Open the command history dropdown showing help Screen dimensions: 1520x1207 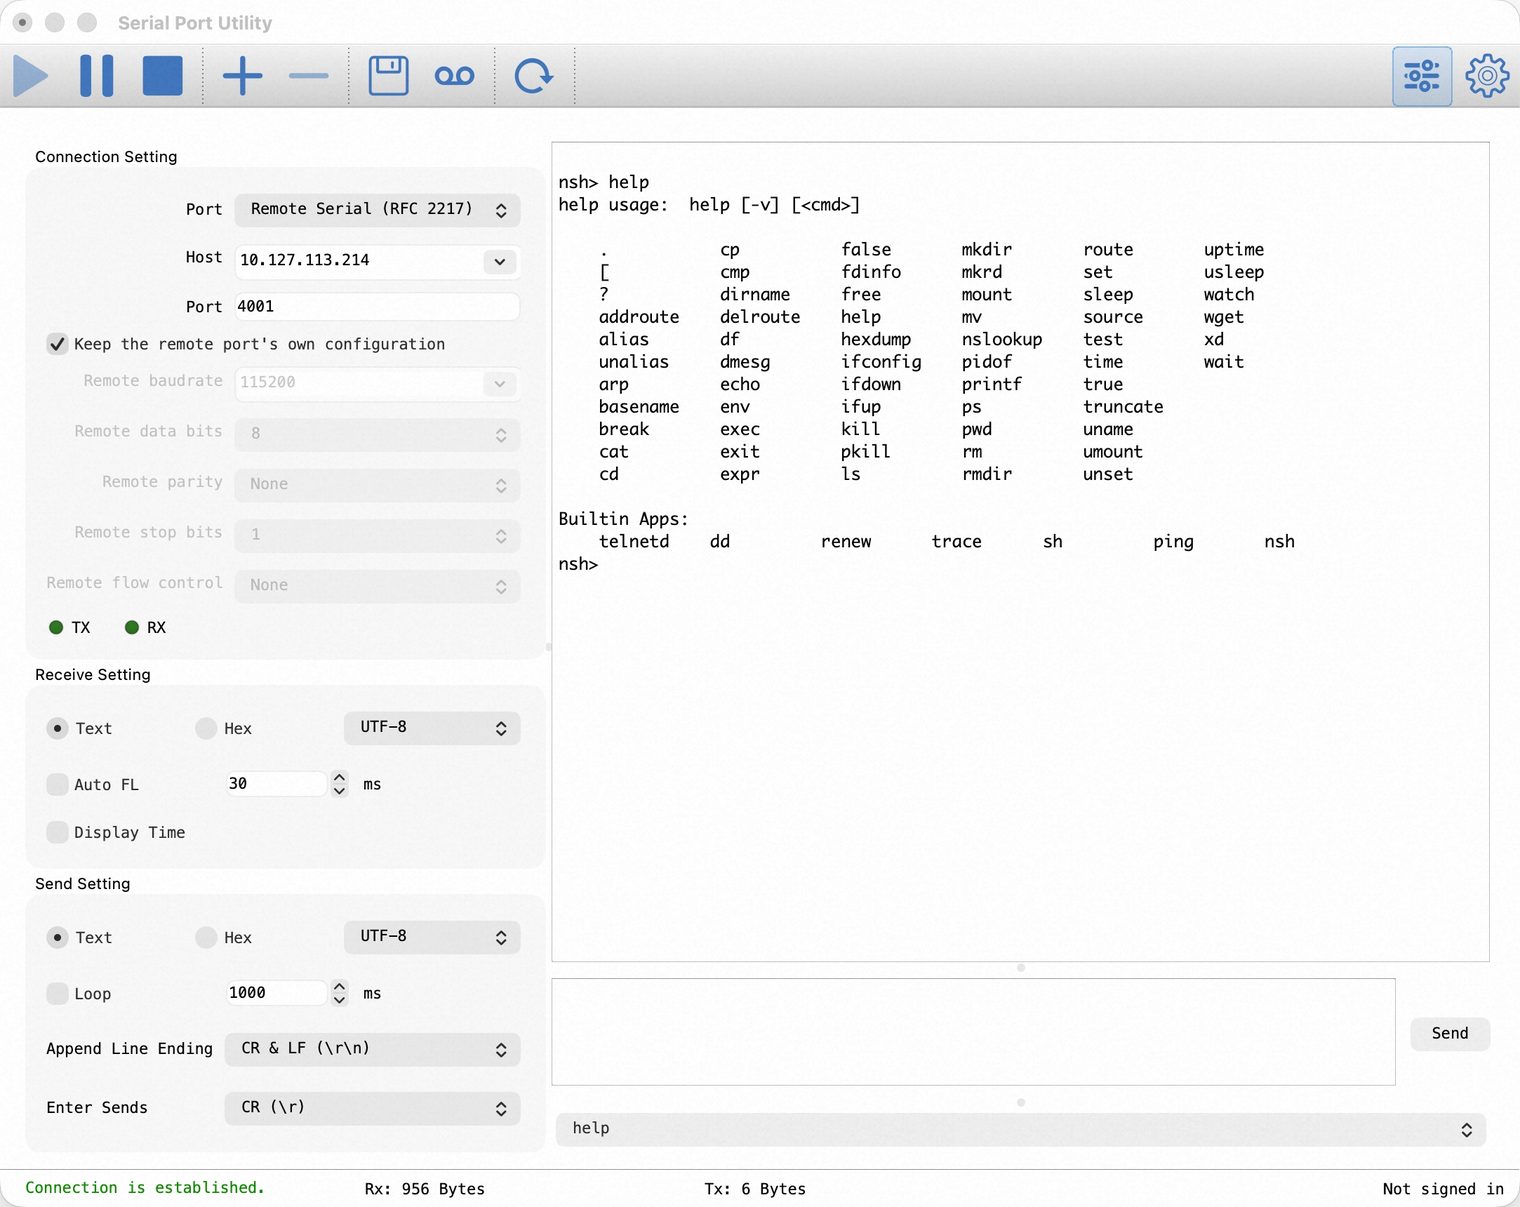1021,1129
